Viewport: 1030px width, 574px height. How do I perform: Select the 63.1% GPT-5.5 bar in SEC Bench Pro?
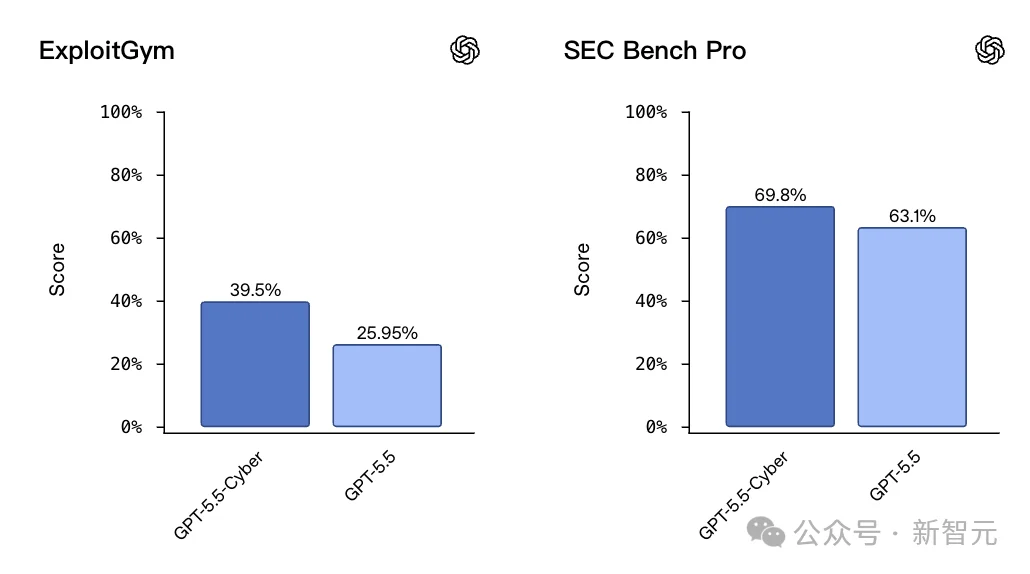912,327
